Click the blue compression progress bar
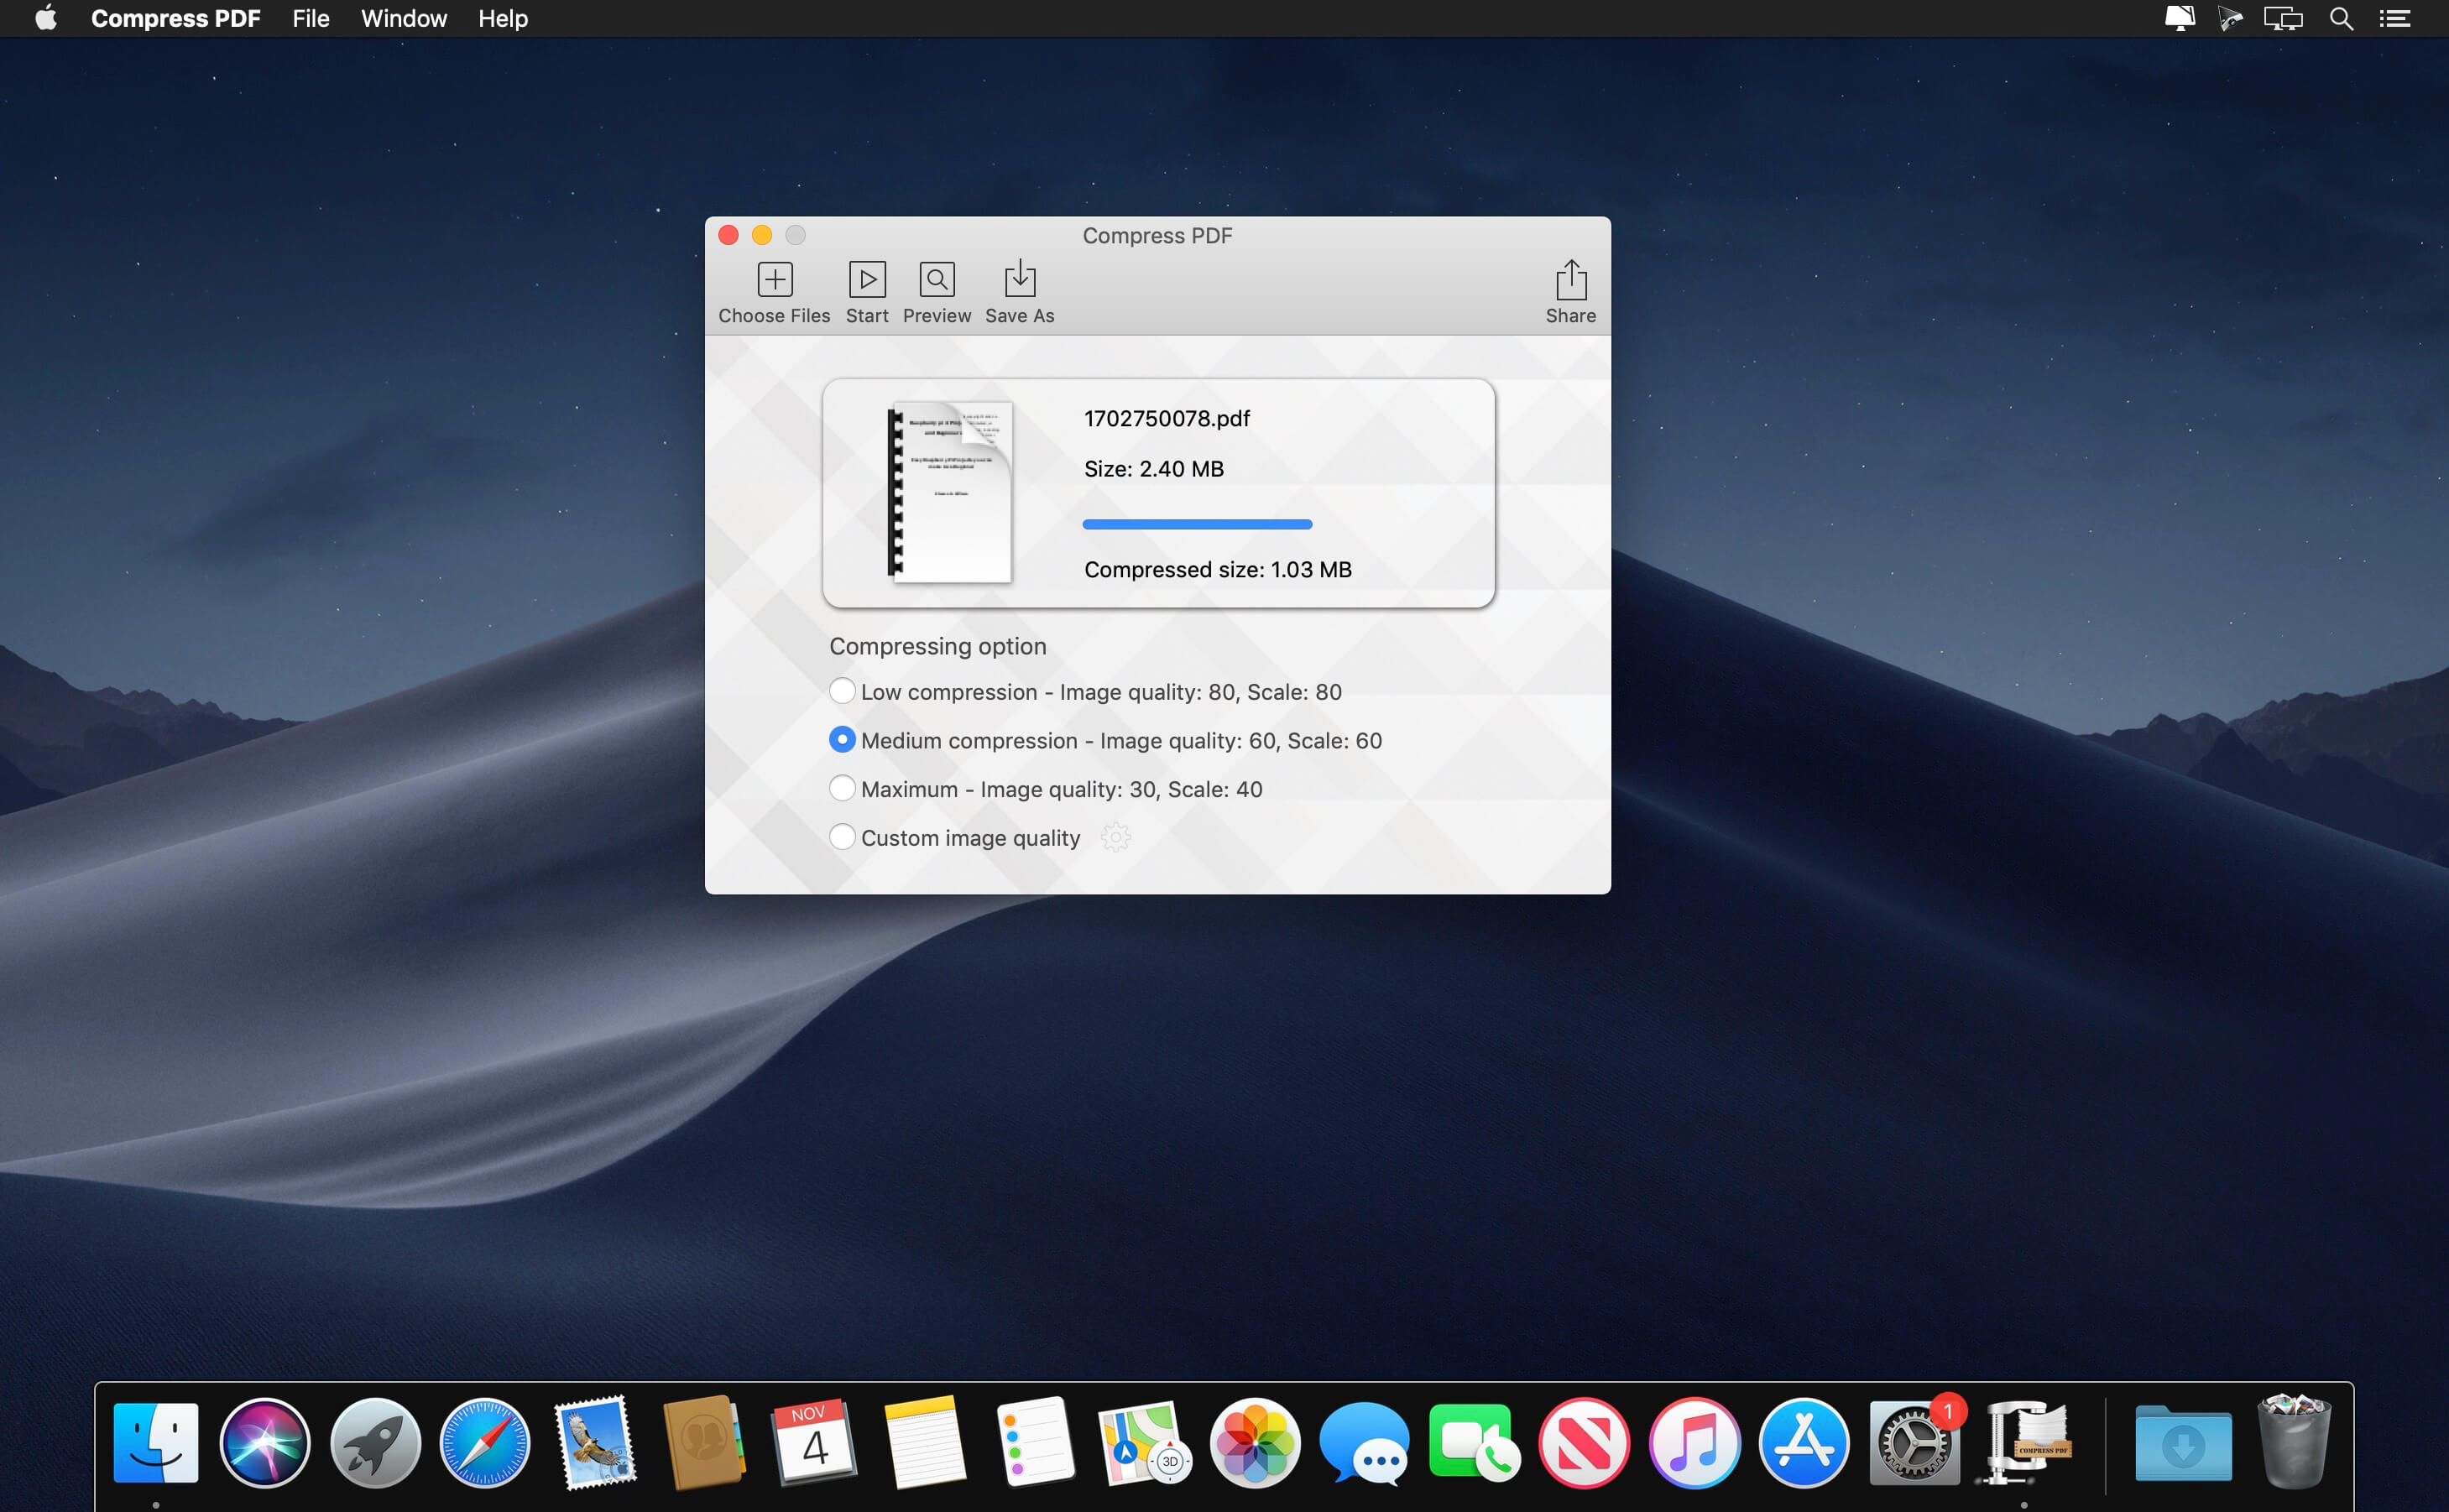The width and height of the screenshot is (2449, 1512). [x=1196, y=524]
